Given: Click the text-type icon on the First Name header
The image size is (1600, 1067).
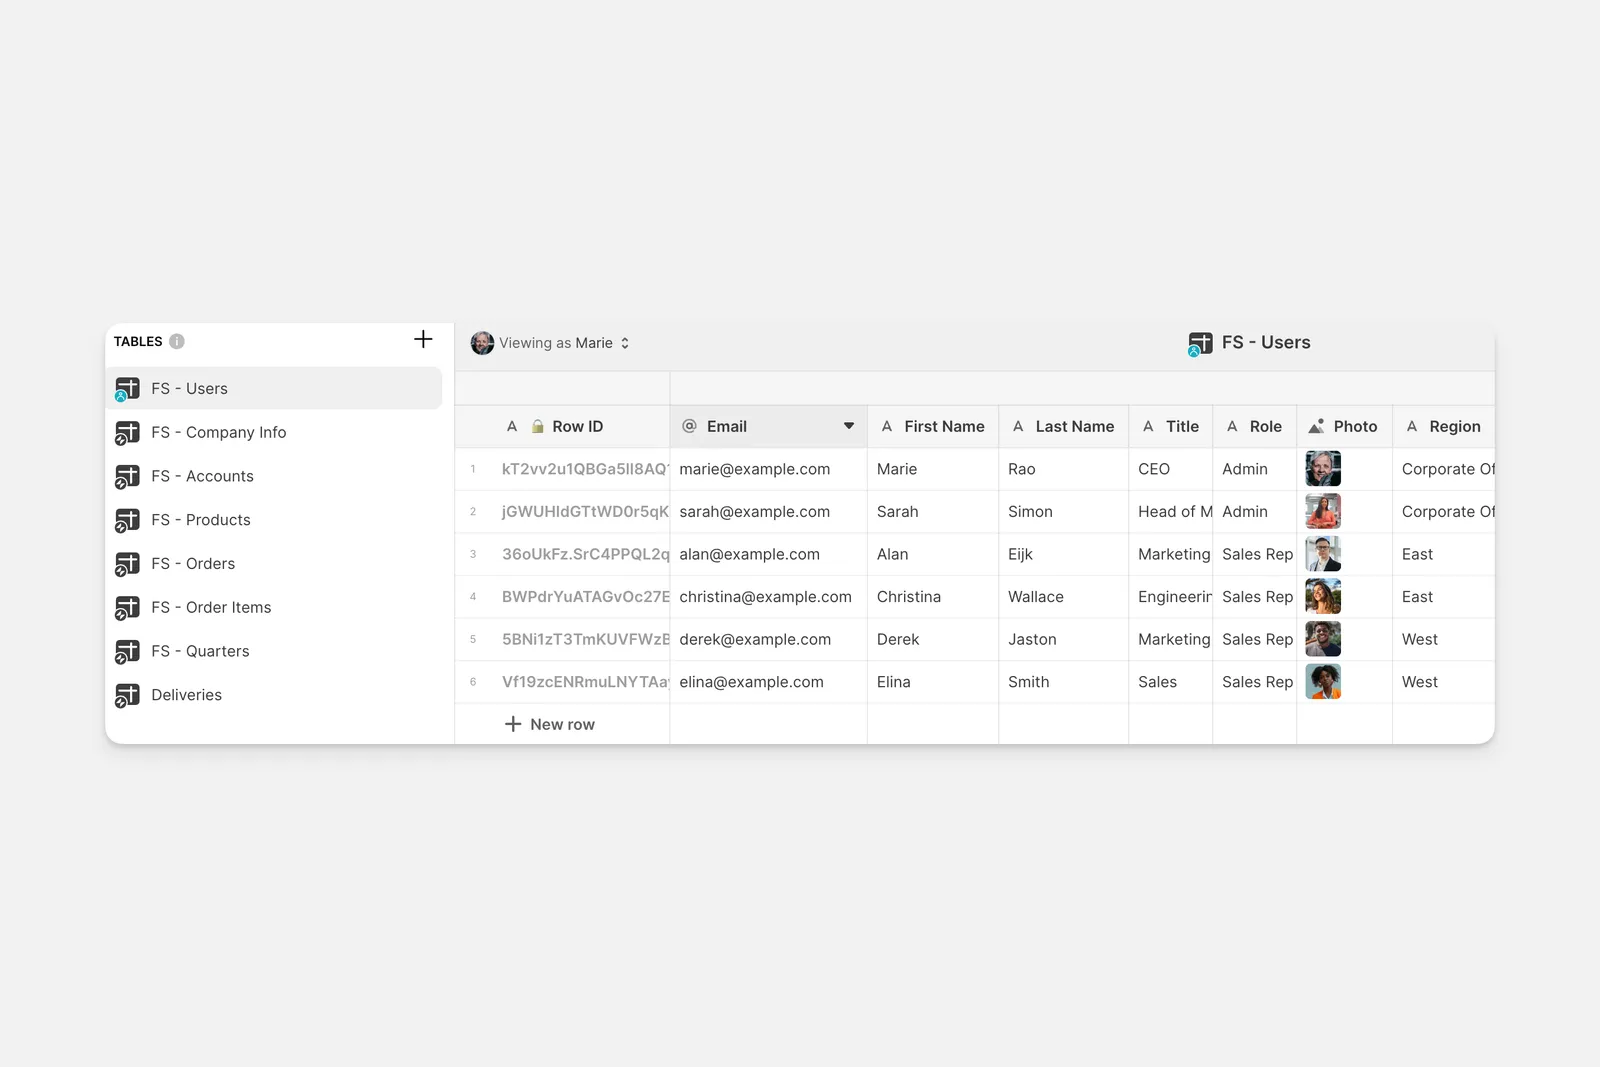Looking at the screenshot, I should [887, 426].
